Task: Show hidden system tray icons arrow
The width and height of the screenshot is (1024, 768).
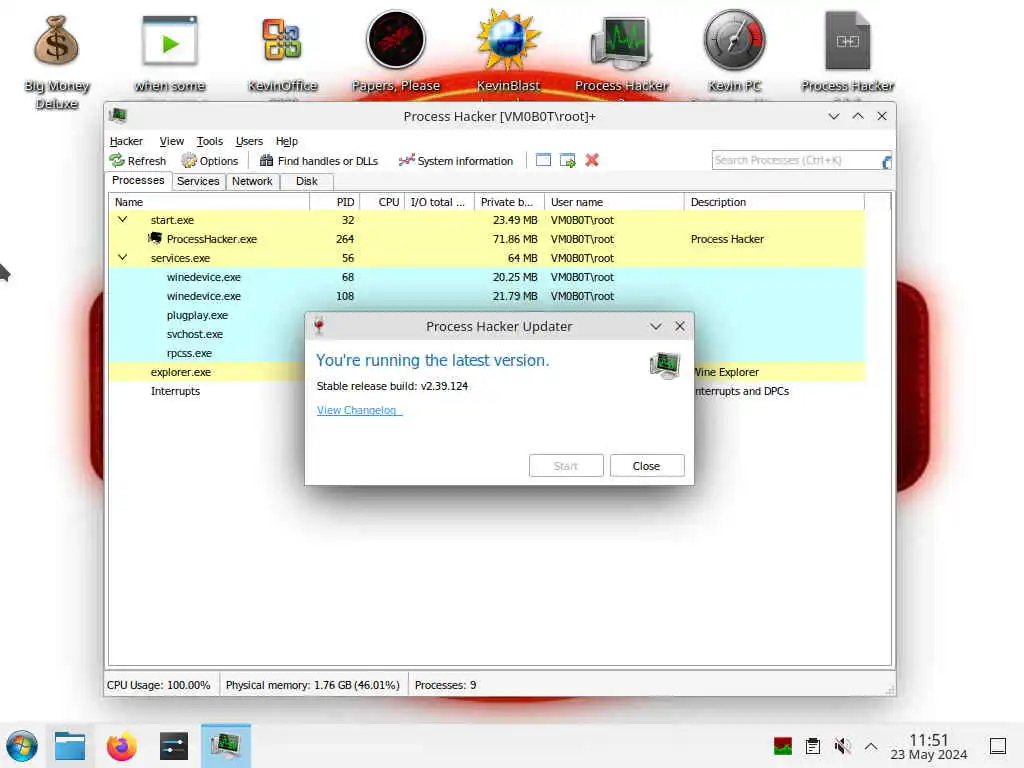Action: click(x=871, y=746)
